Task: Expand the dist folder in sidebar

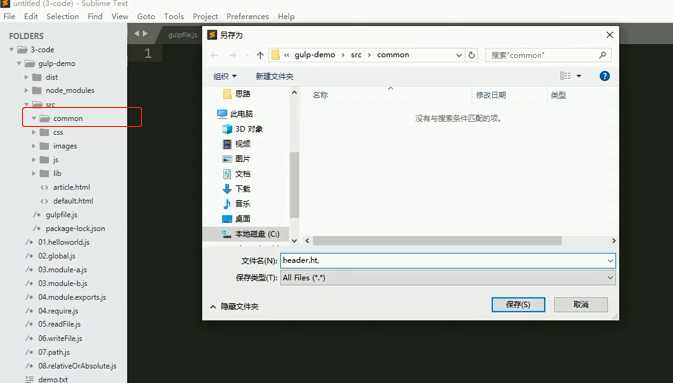Action: (26, 77)
